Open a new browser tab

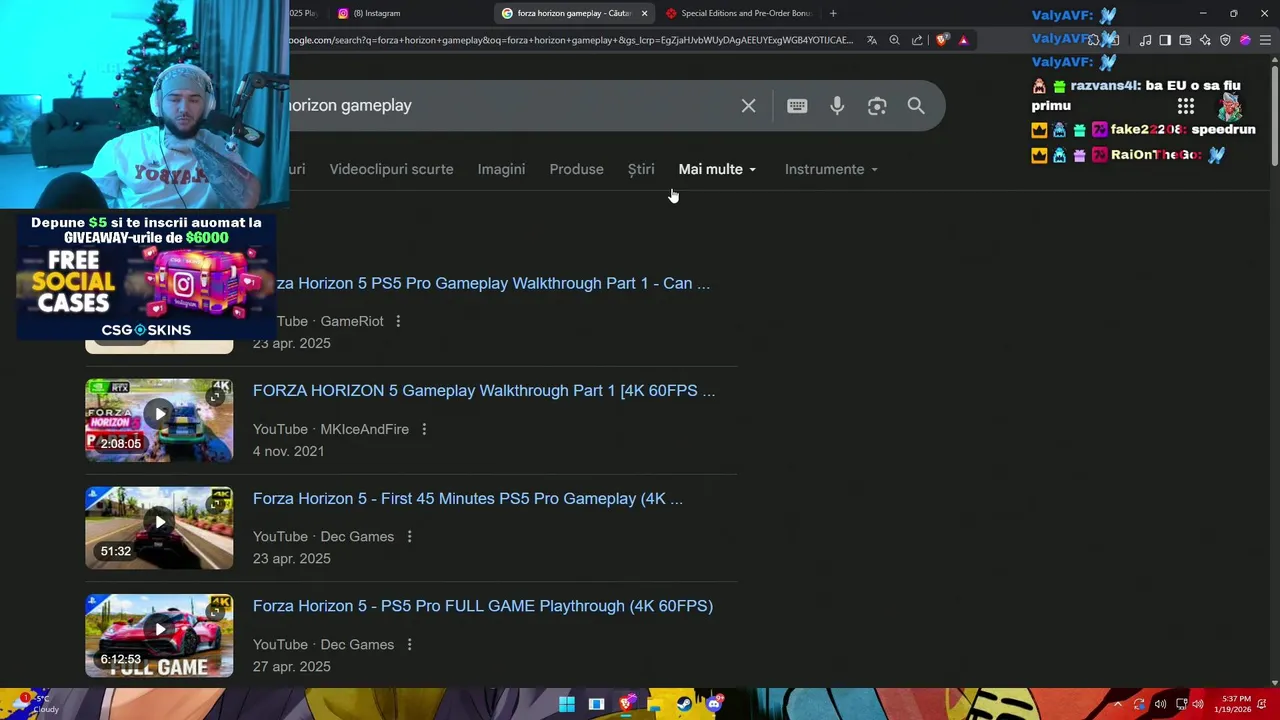coord(833,13)
